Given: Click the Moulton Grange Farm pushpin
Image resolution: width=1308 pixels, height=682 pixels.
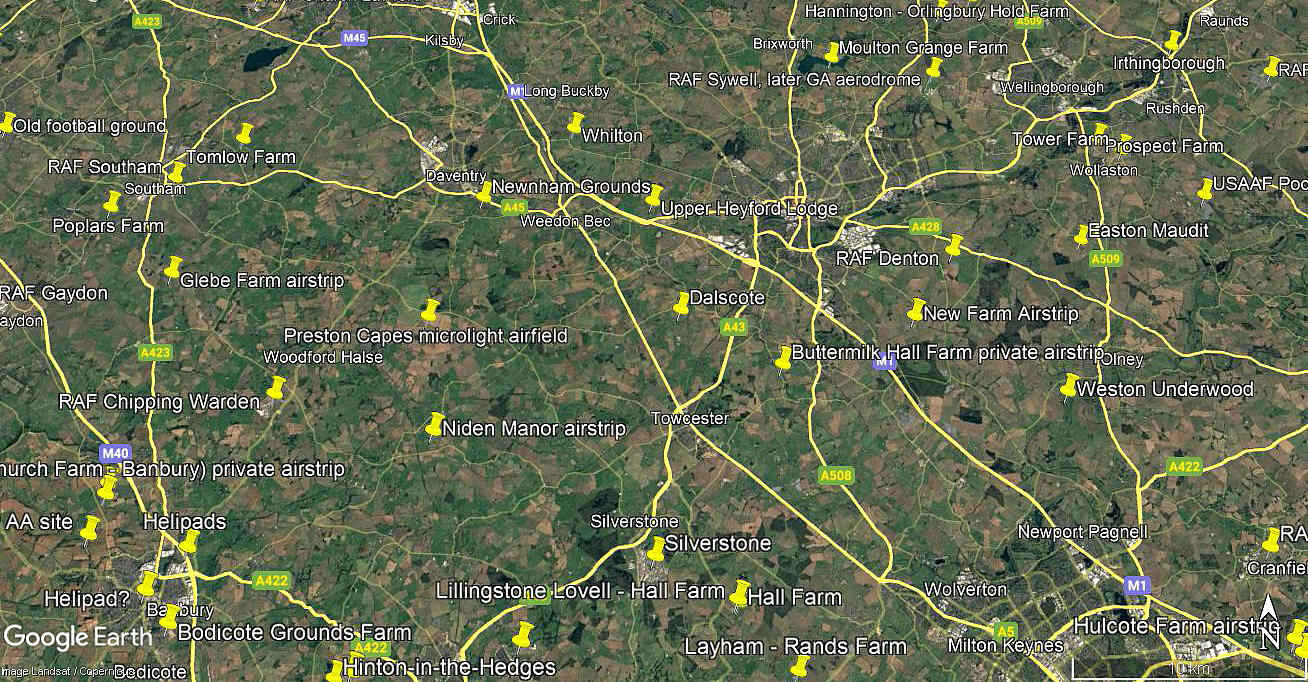Looking at the screenshot, I should (832, 52).
